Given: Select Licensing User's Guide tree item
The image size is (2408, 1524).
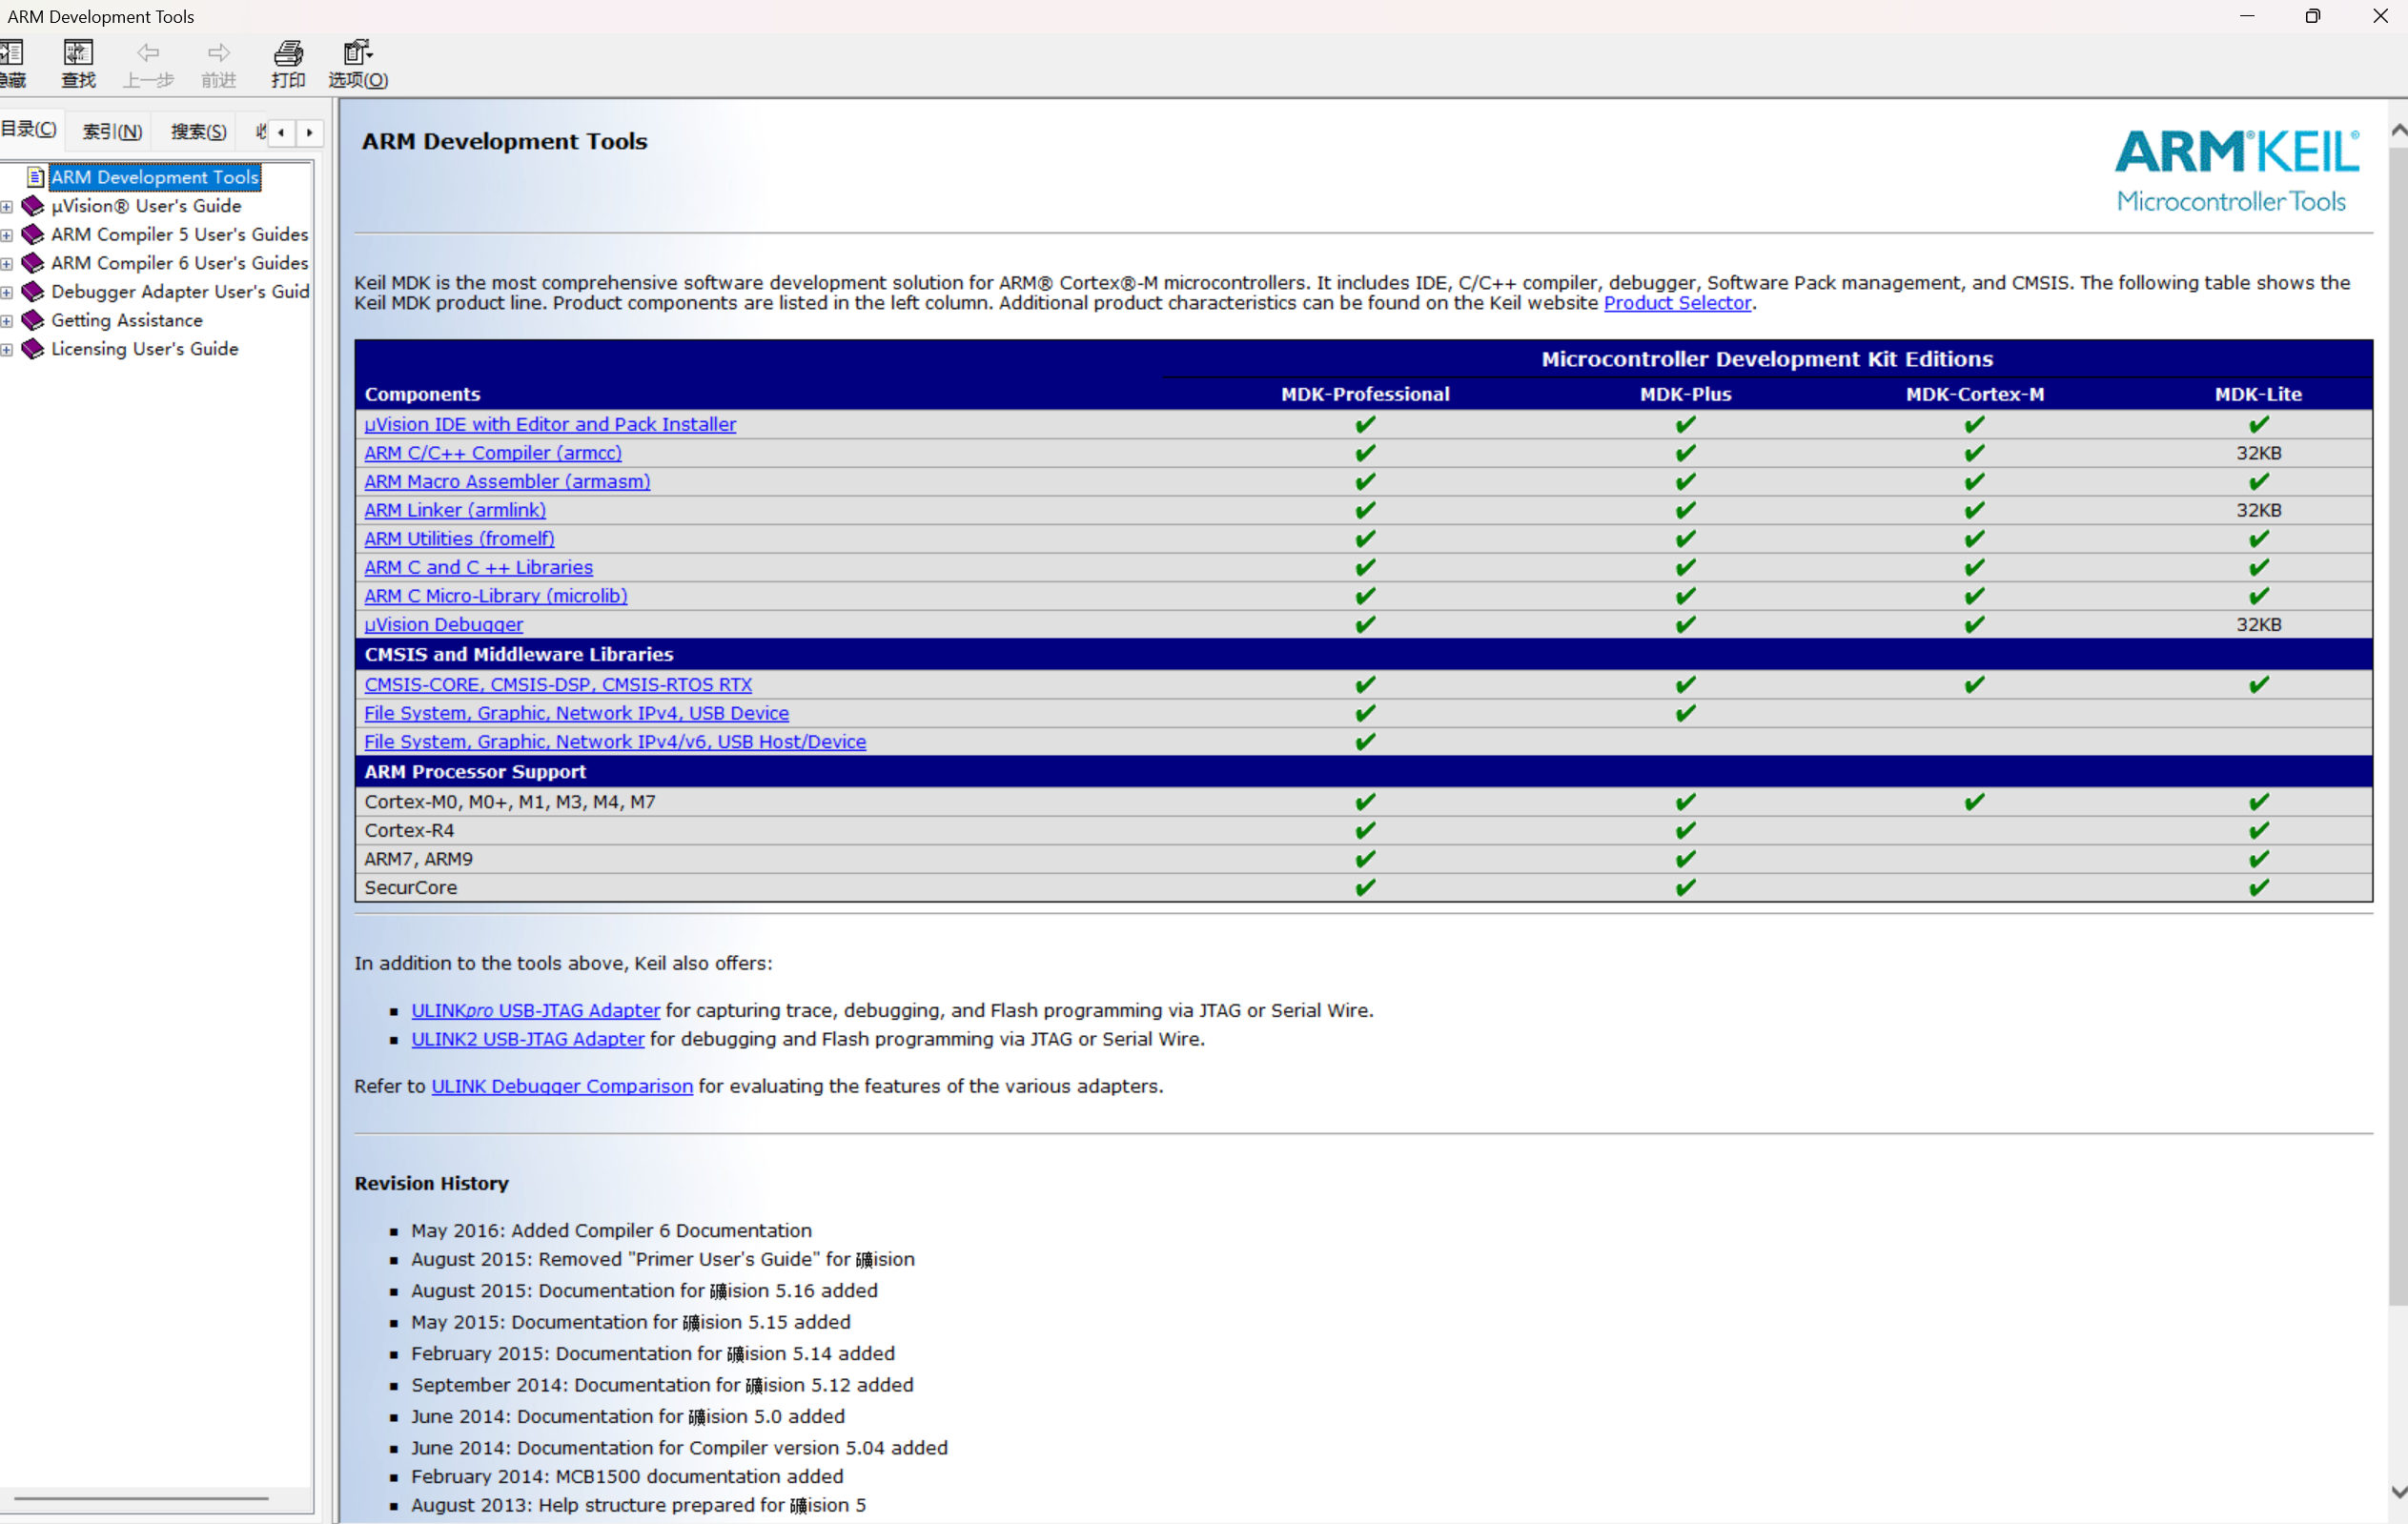Looking at the screenshot, I should tap(145, 349).
